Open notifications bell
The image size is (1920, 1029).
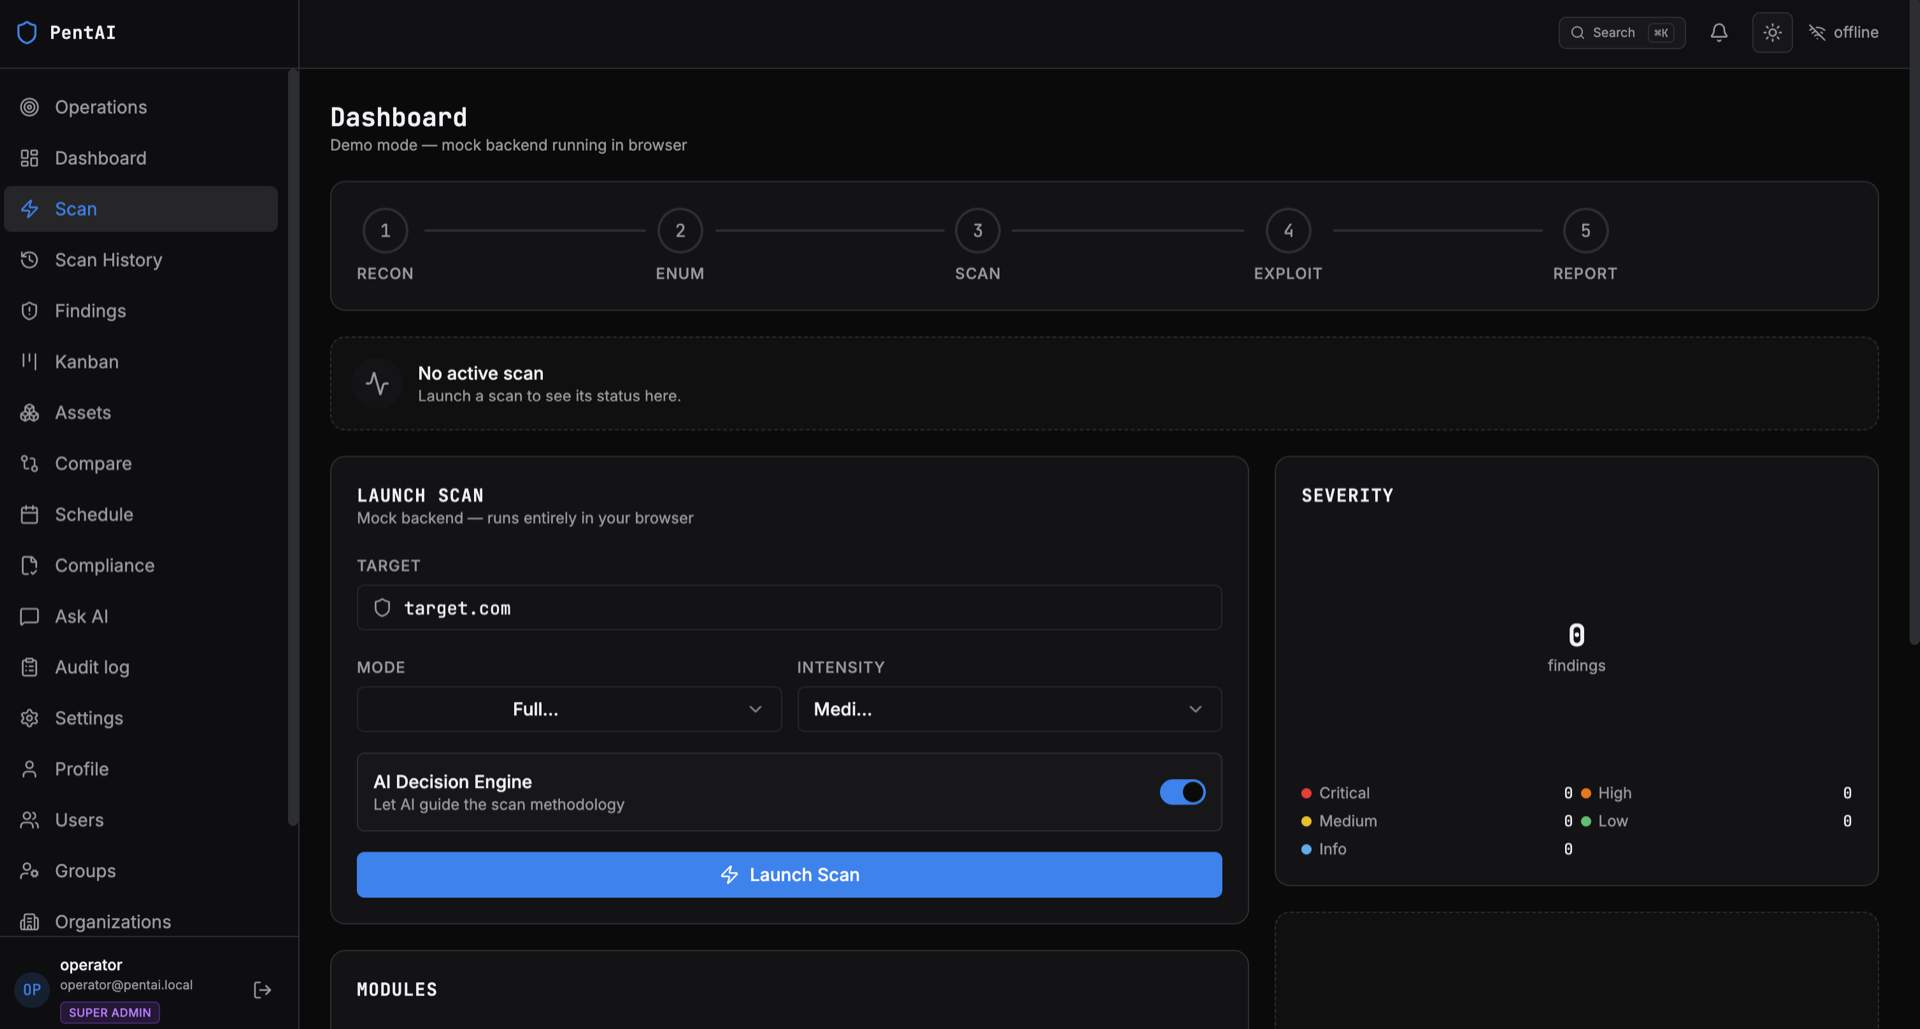1719,33
